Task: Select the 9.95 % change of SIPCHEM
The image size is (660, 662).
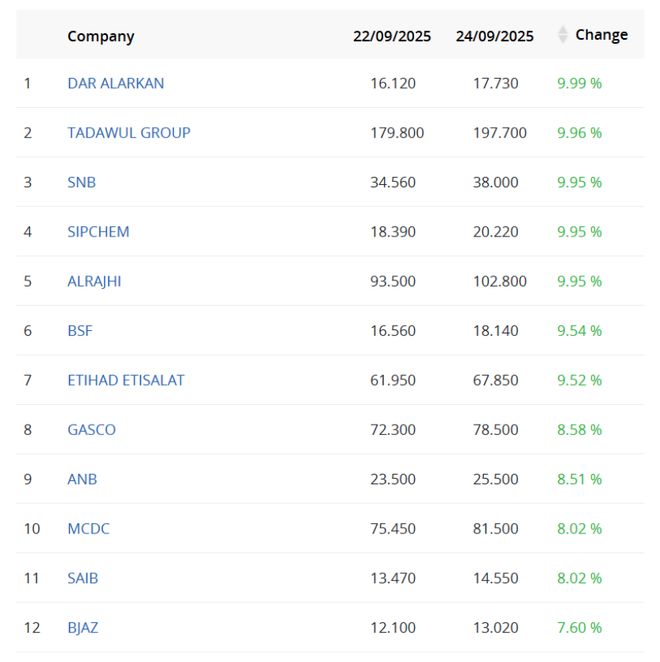Action: pyautogui.click(x=579, y=231)
